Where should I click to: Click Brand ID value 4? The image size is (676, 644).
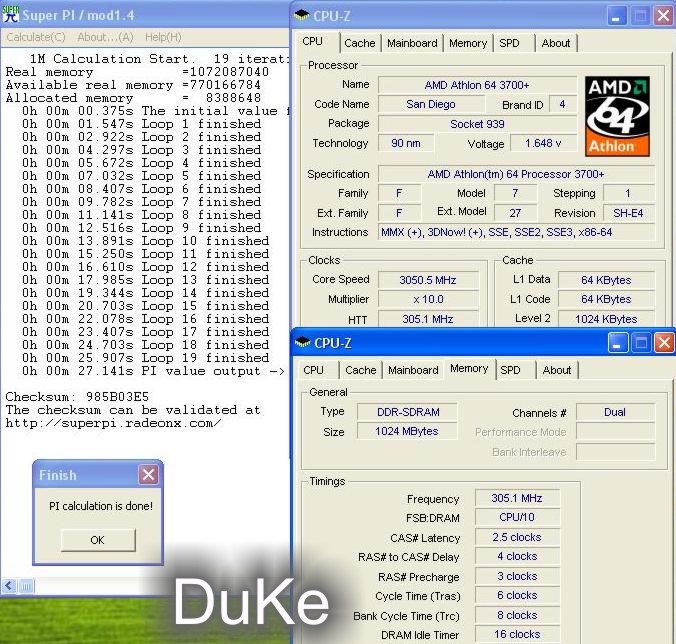point(563,104)
